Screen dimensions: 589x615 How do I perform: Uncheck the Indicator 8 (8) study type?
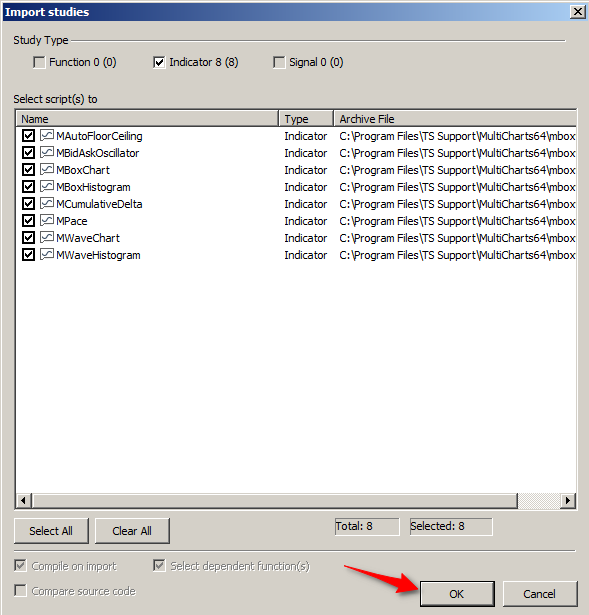[x=159, y=62]
